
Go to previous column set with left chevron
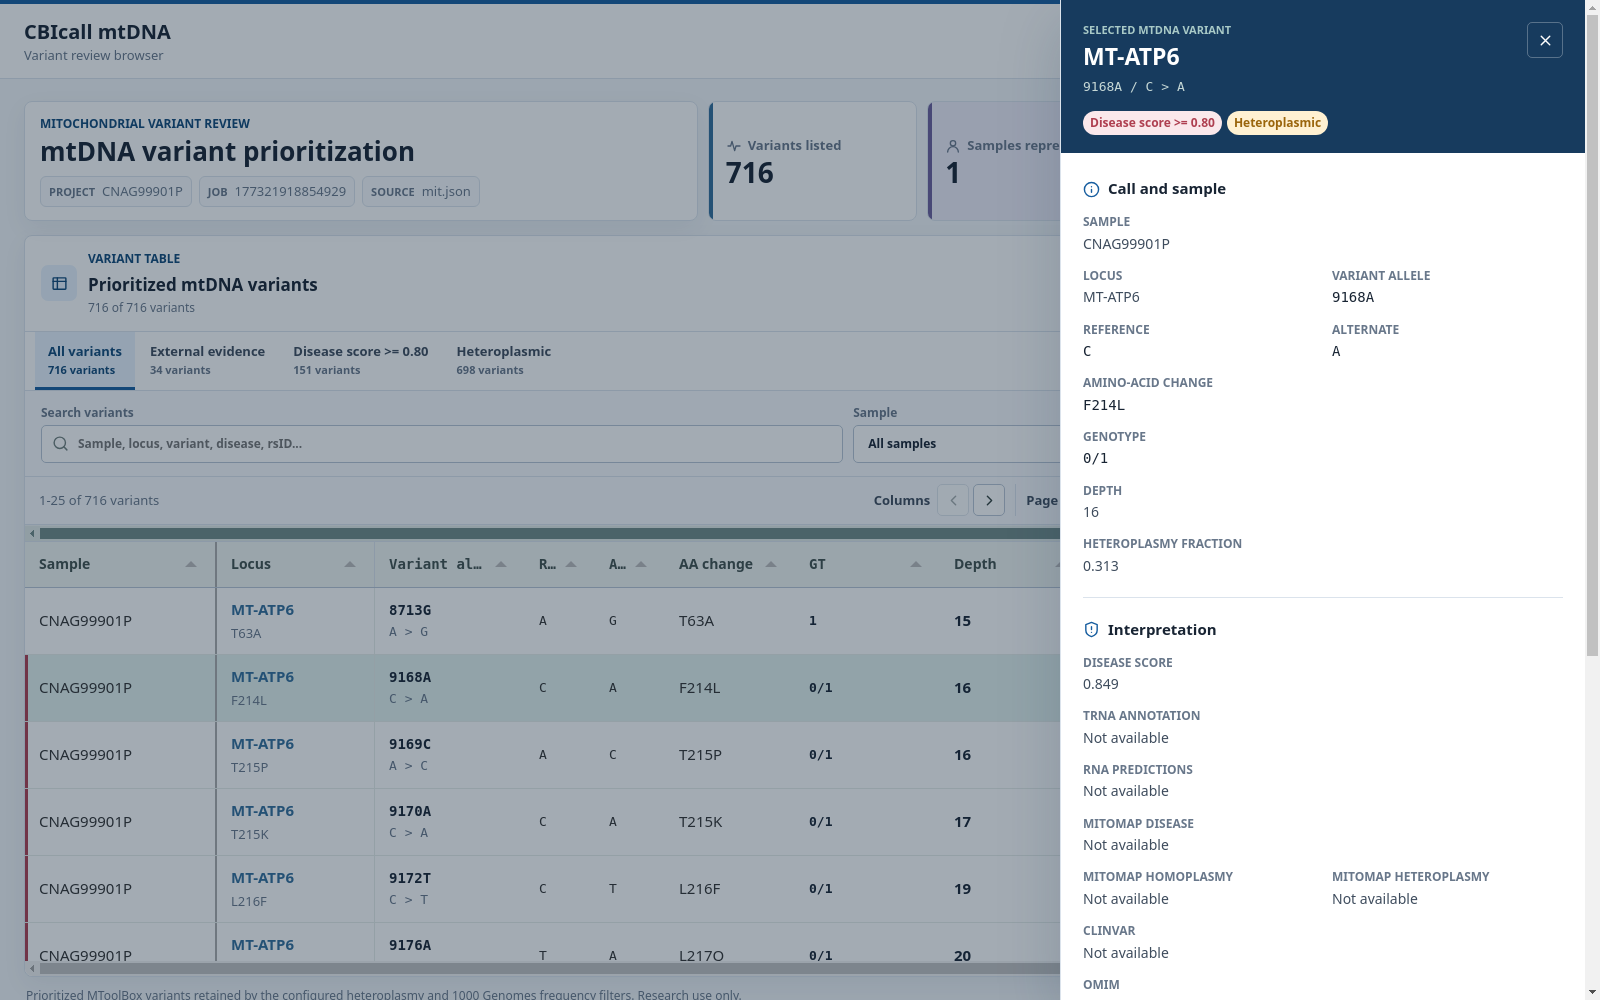pos(953,500)
